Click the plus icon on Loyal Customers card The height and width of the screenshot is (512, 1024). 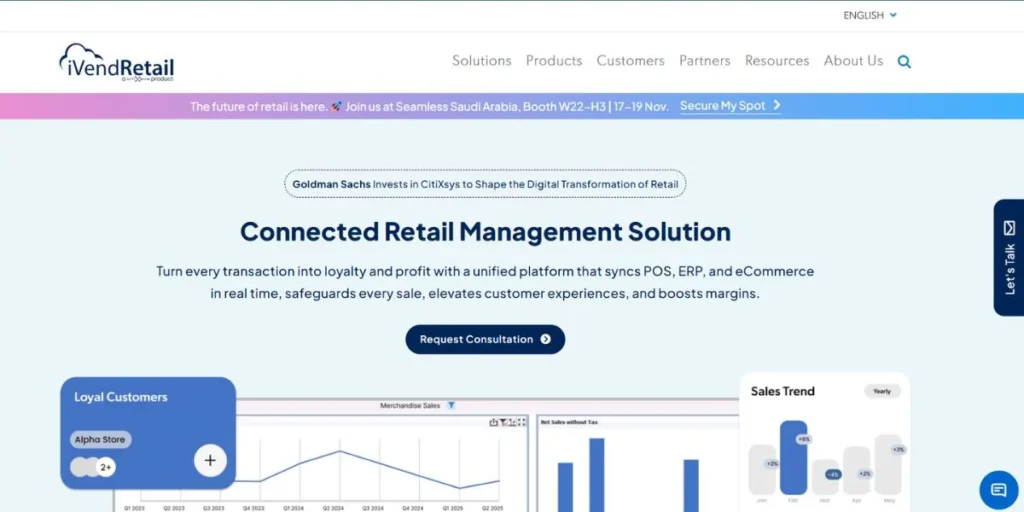[x=210, y=460]
